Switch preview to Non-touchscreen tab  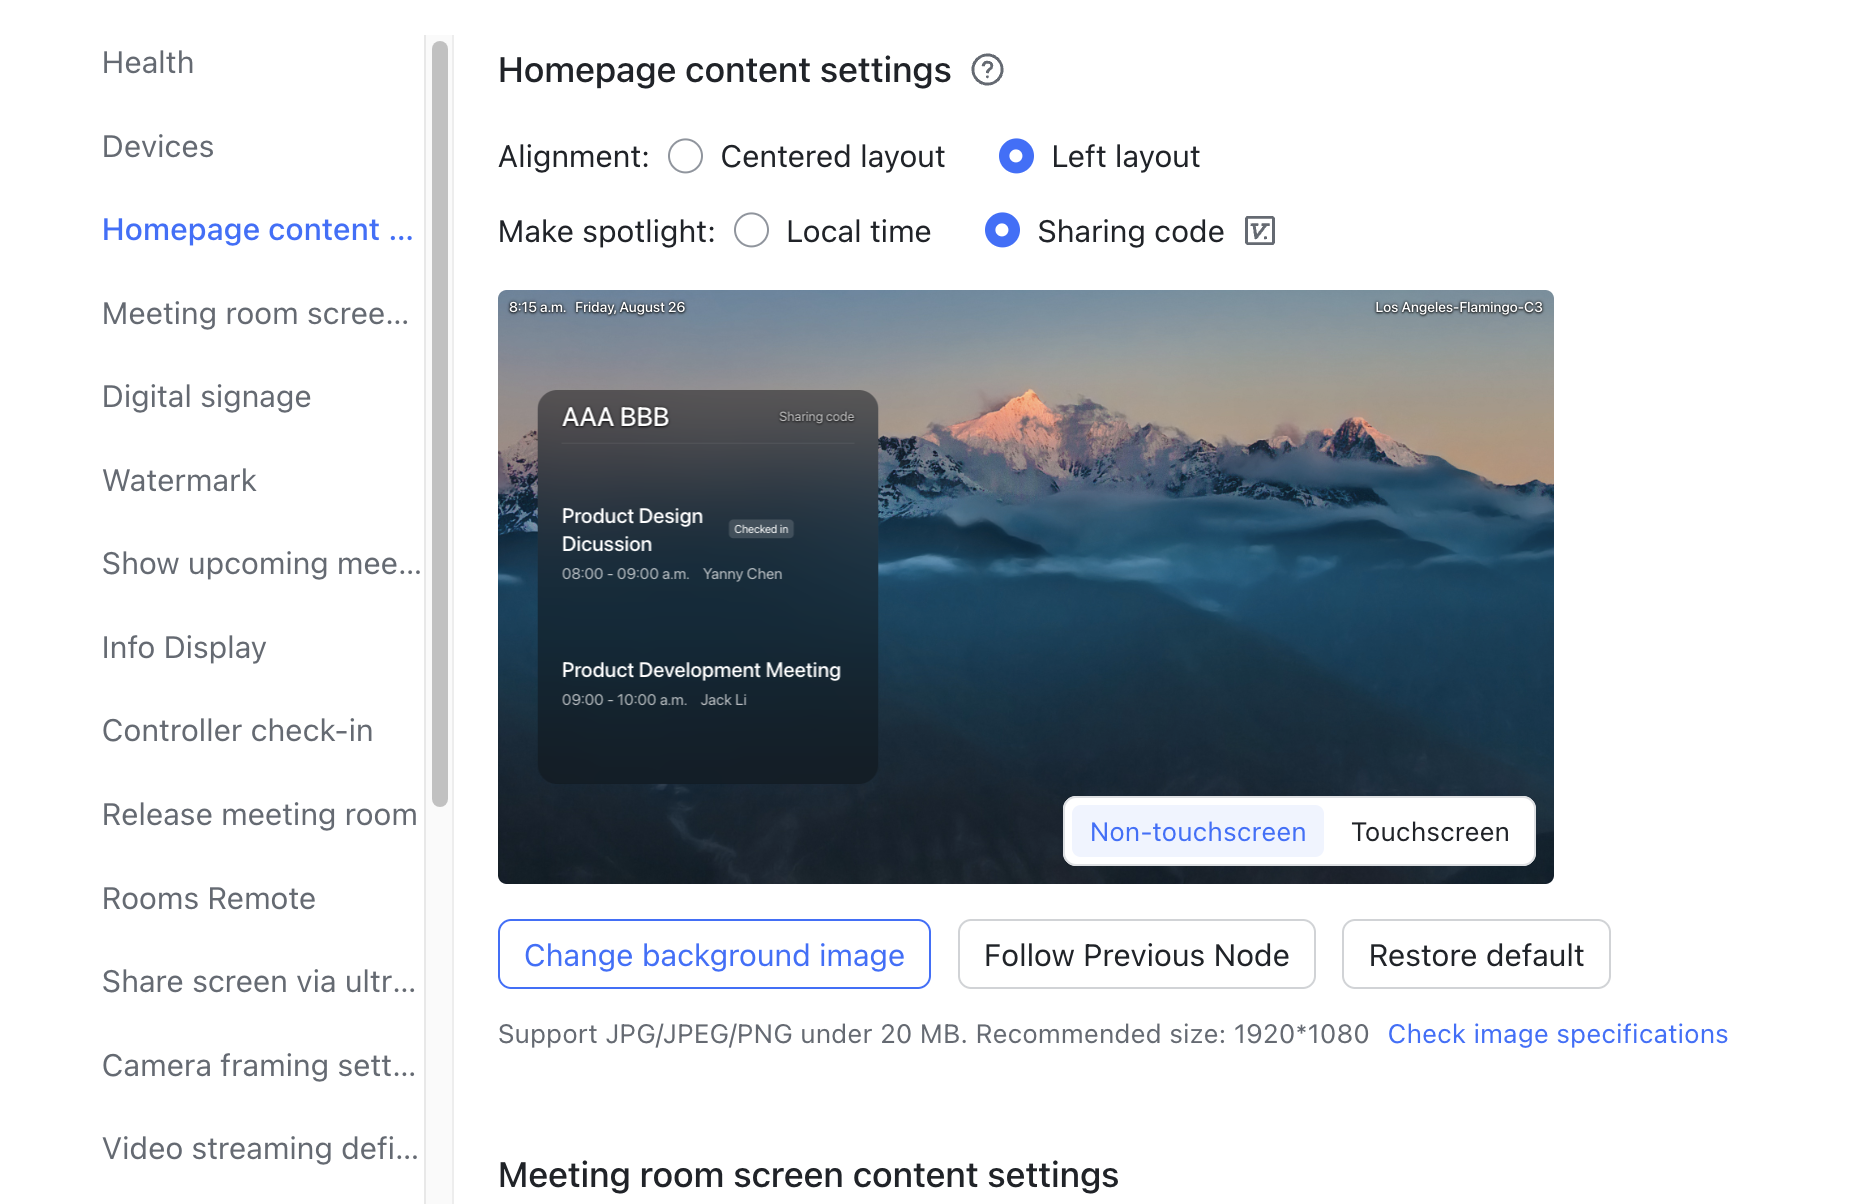[1197, 832]
